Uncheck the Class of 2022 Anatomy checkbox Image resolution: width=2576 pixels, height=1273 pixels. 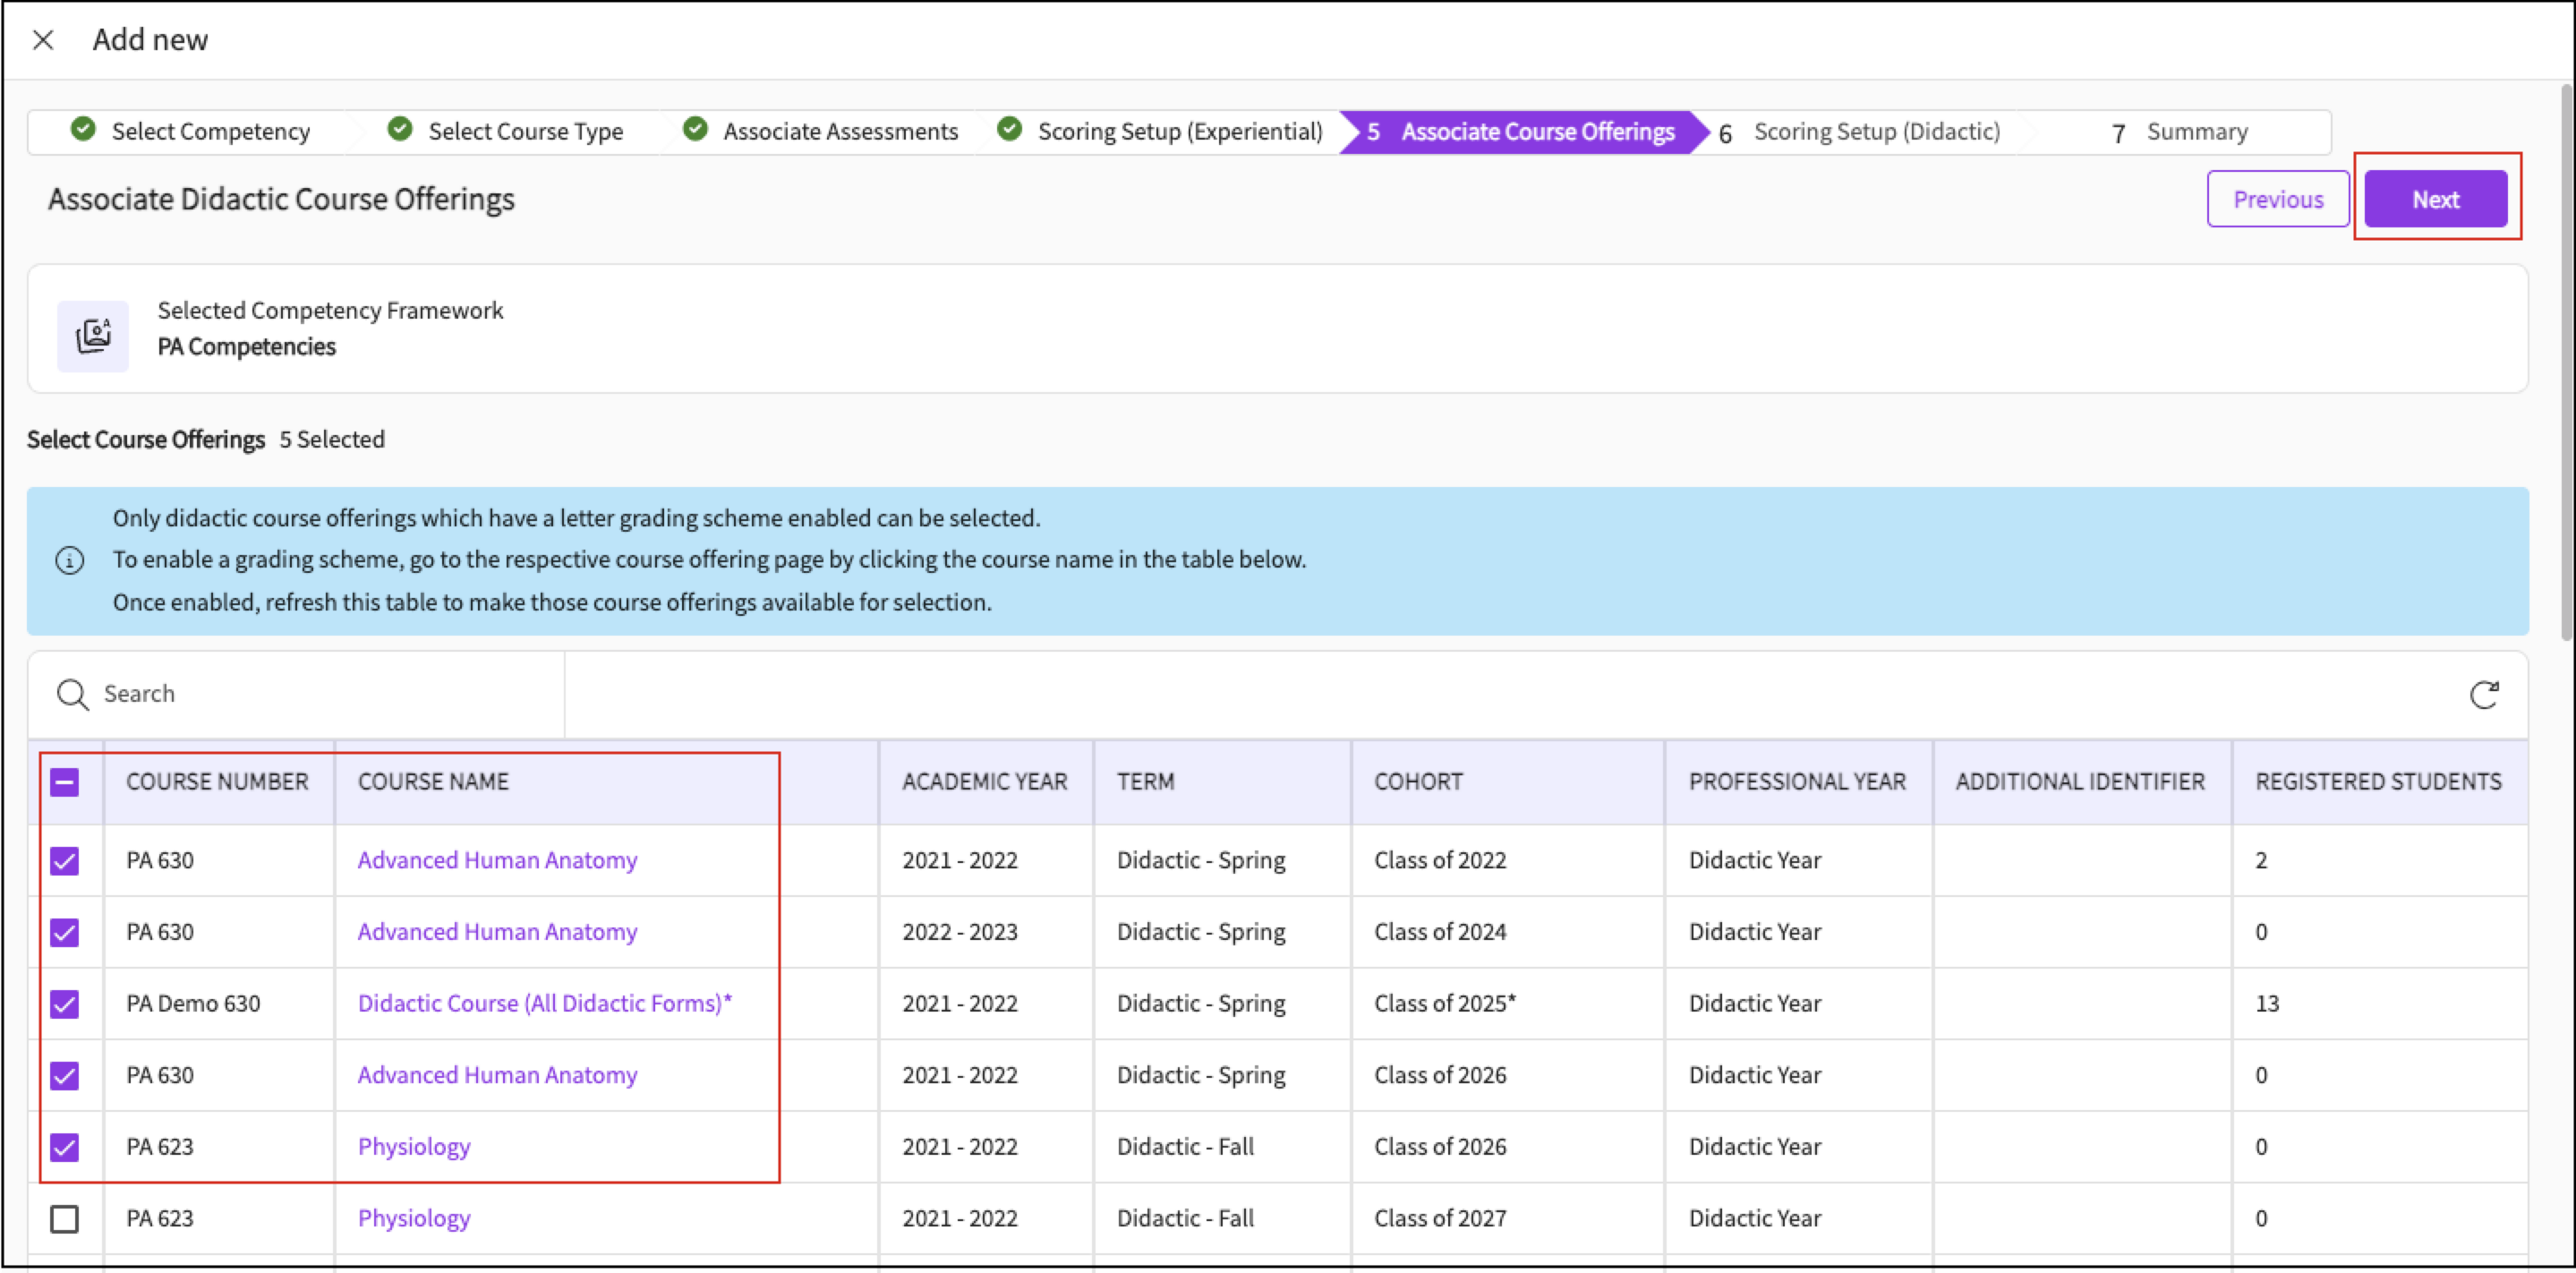65,861
